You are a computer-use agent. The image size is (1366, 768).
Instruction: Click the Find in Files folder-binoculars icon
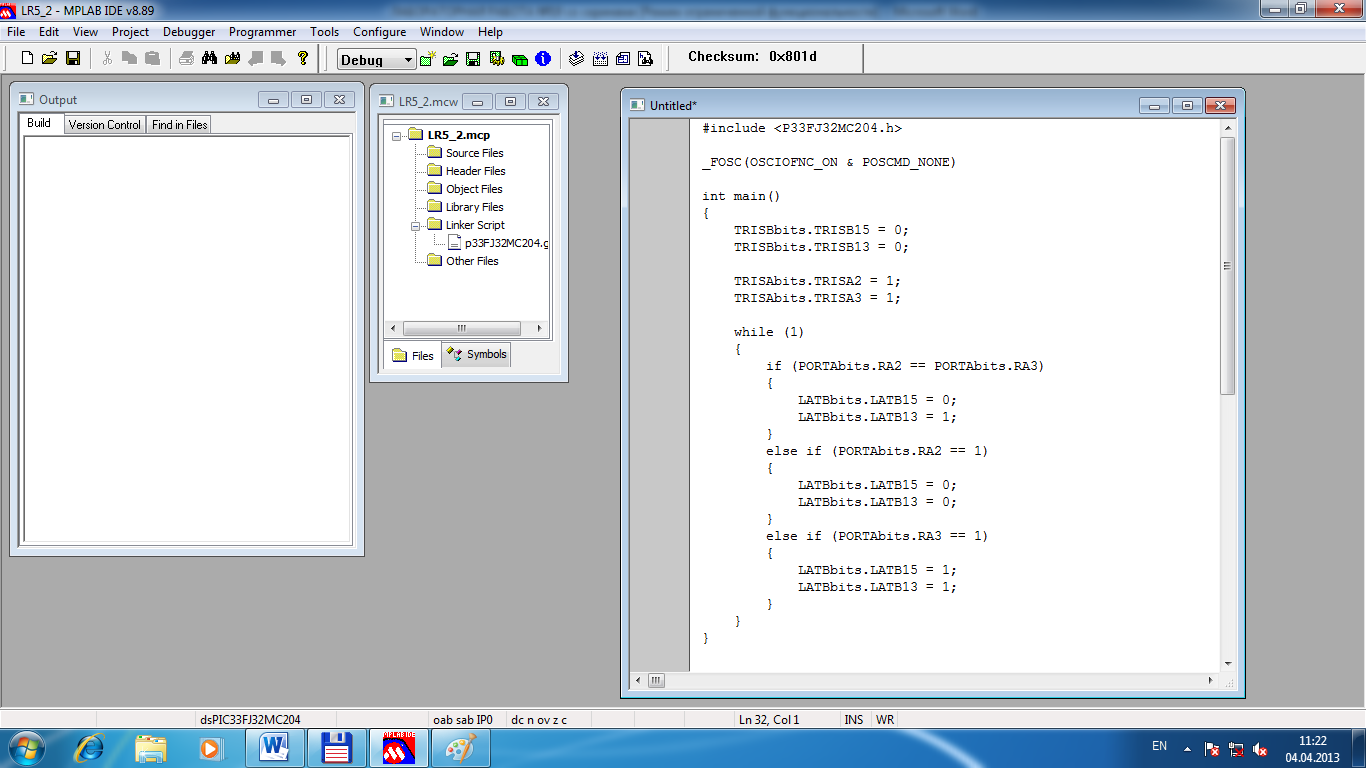(x=232, y=58)
